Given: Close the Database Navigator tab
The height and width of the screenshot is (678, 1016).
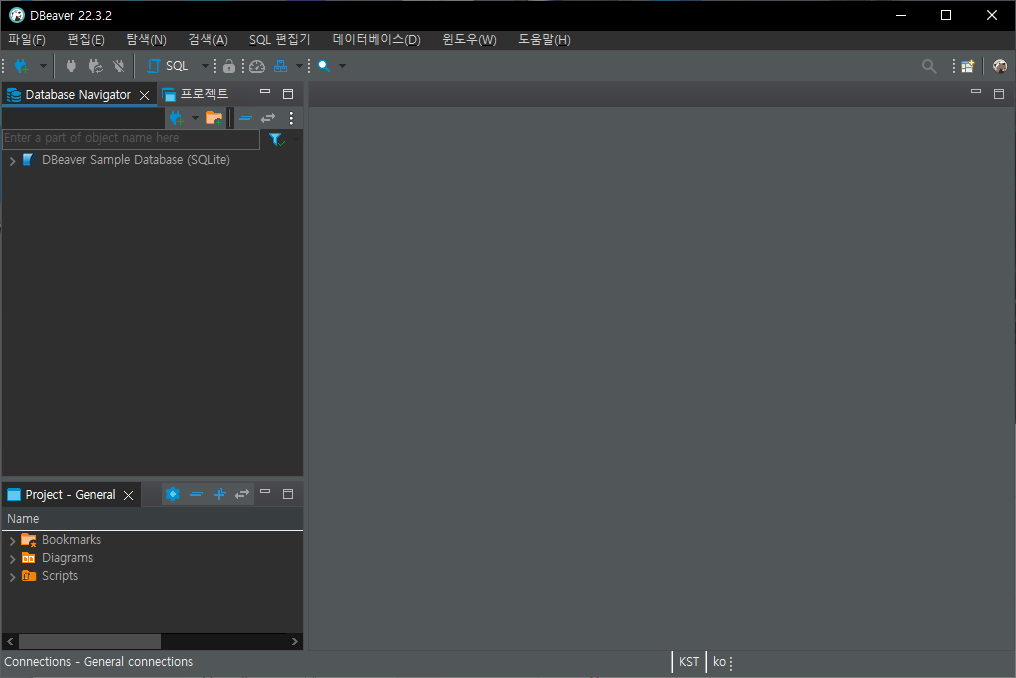Looking at the screenshot, I should [x=144, y=95].
